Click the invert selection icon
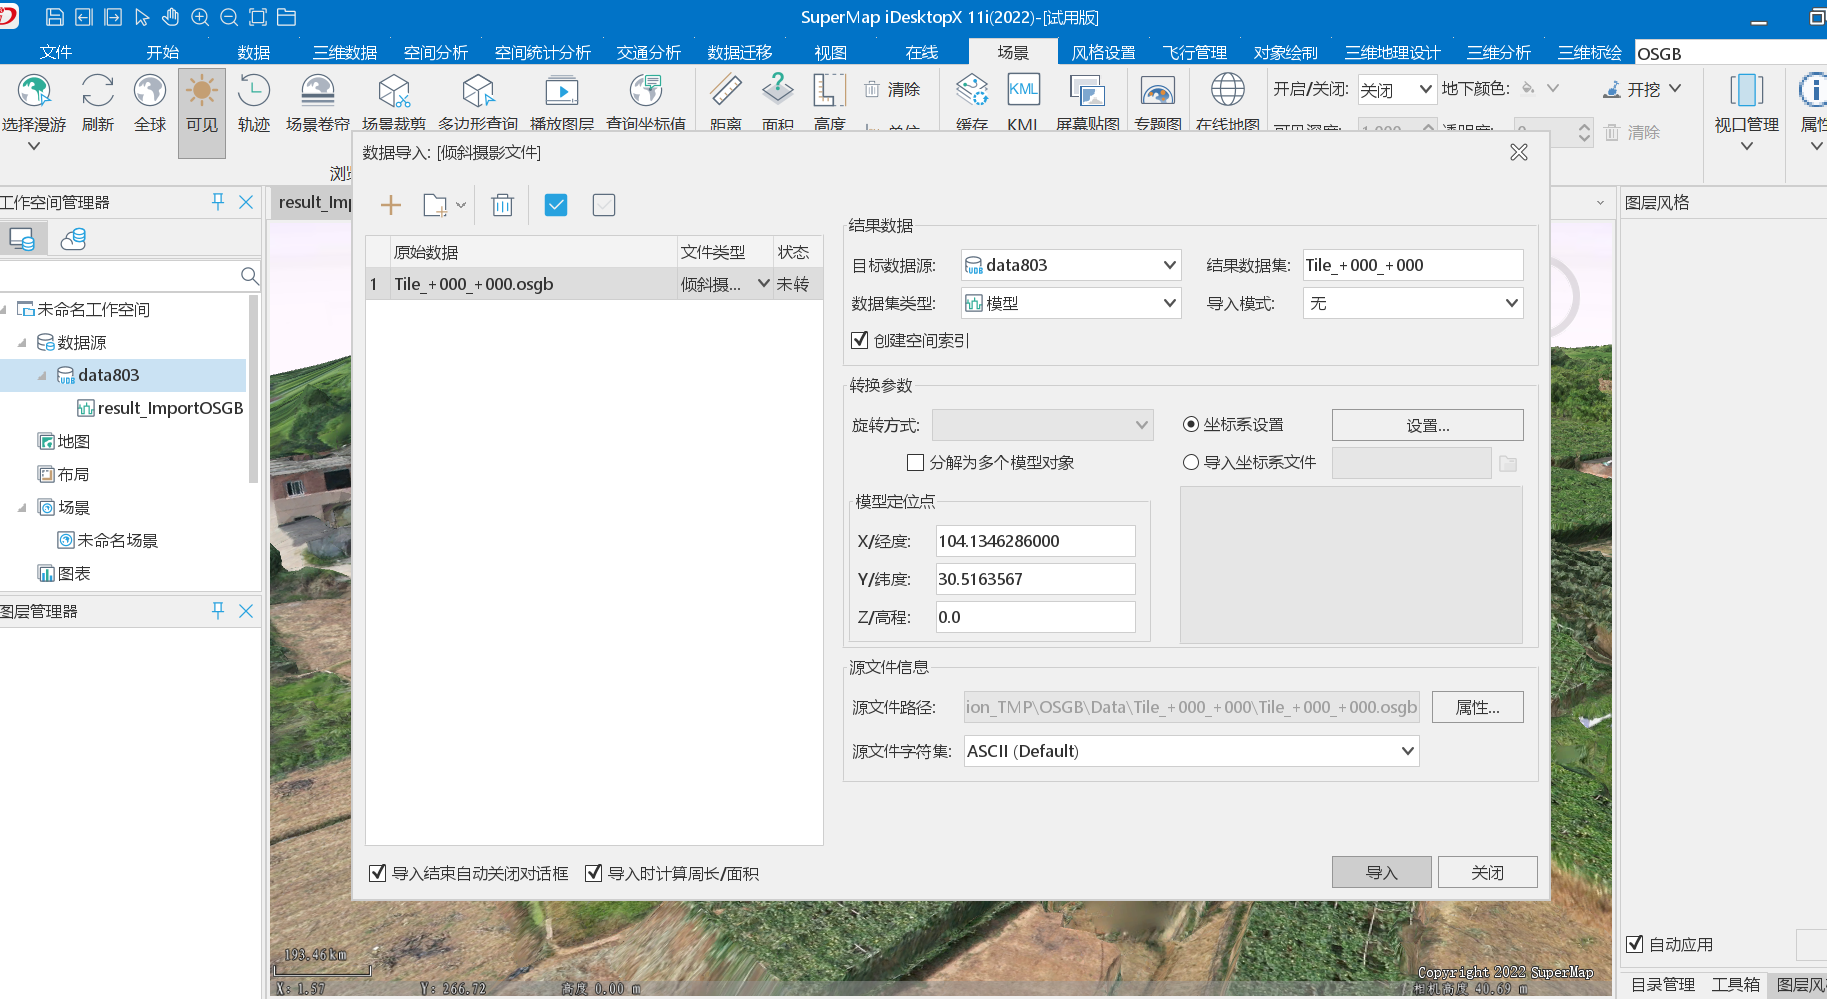Viewport: 1827px width, 999px height. [x=604, y=205]
